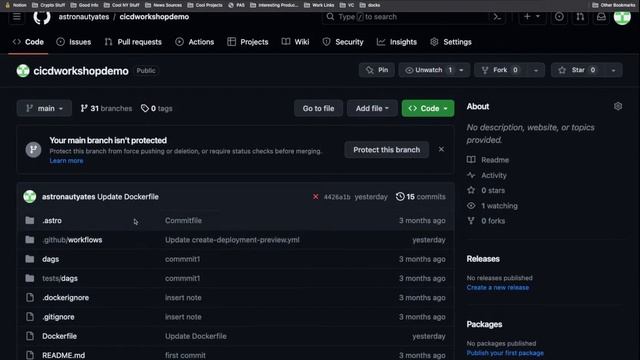This screenshot has width=640, height=360.
Task: Open the Security tab
Action: tap(343, 42)
